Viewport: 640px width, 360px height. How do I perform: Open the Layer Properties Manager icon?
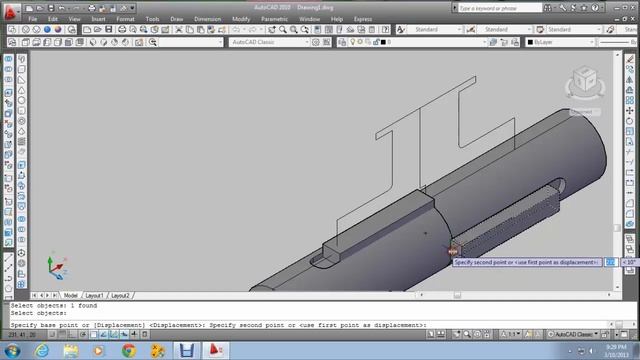[342, 42]
